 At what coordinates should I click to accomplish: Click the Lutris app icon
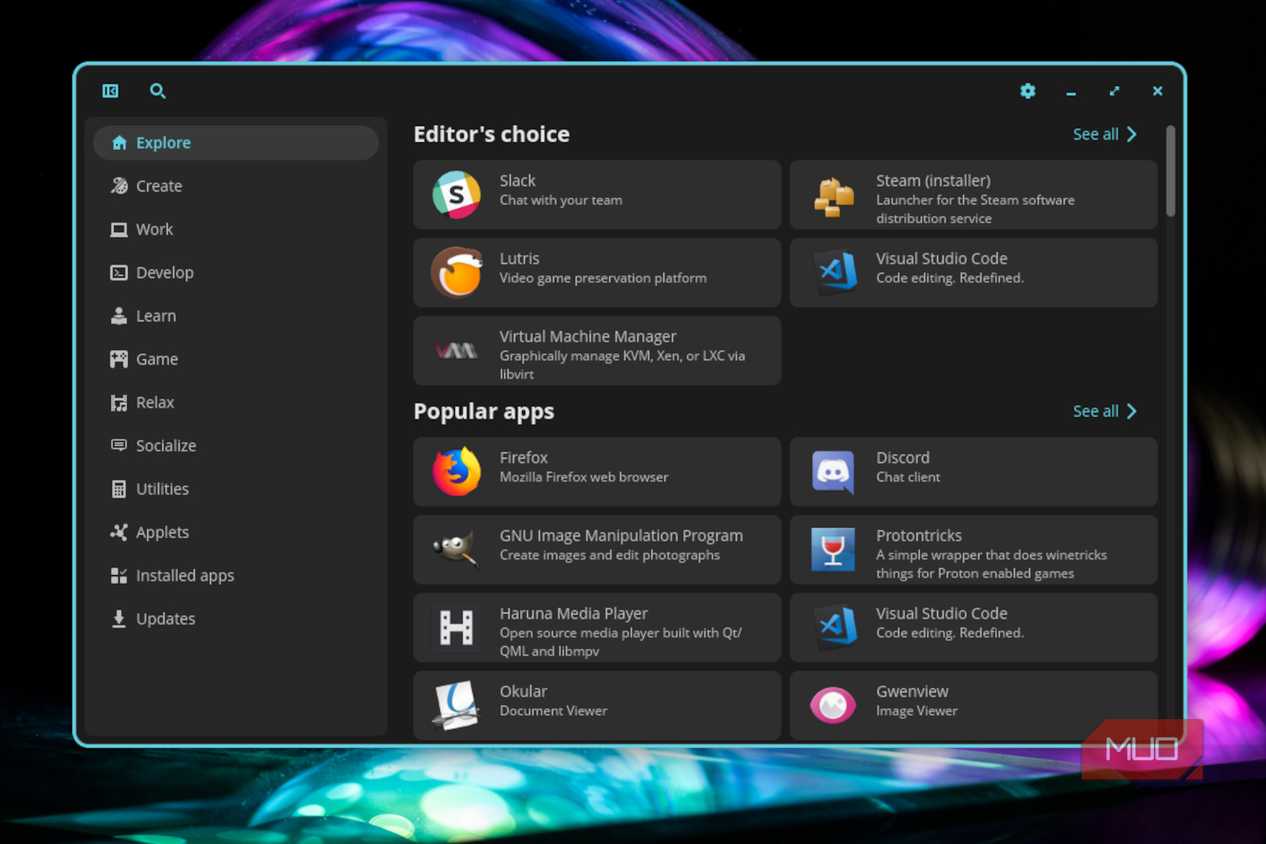point(456,272)
